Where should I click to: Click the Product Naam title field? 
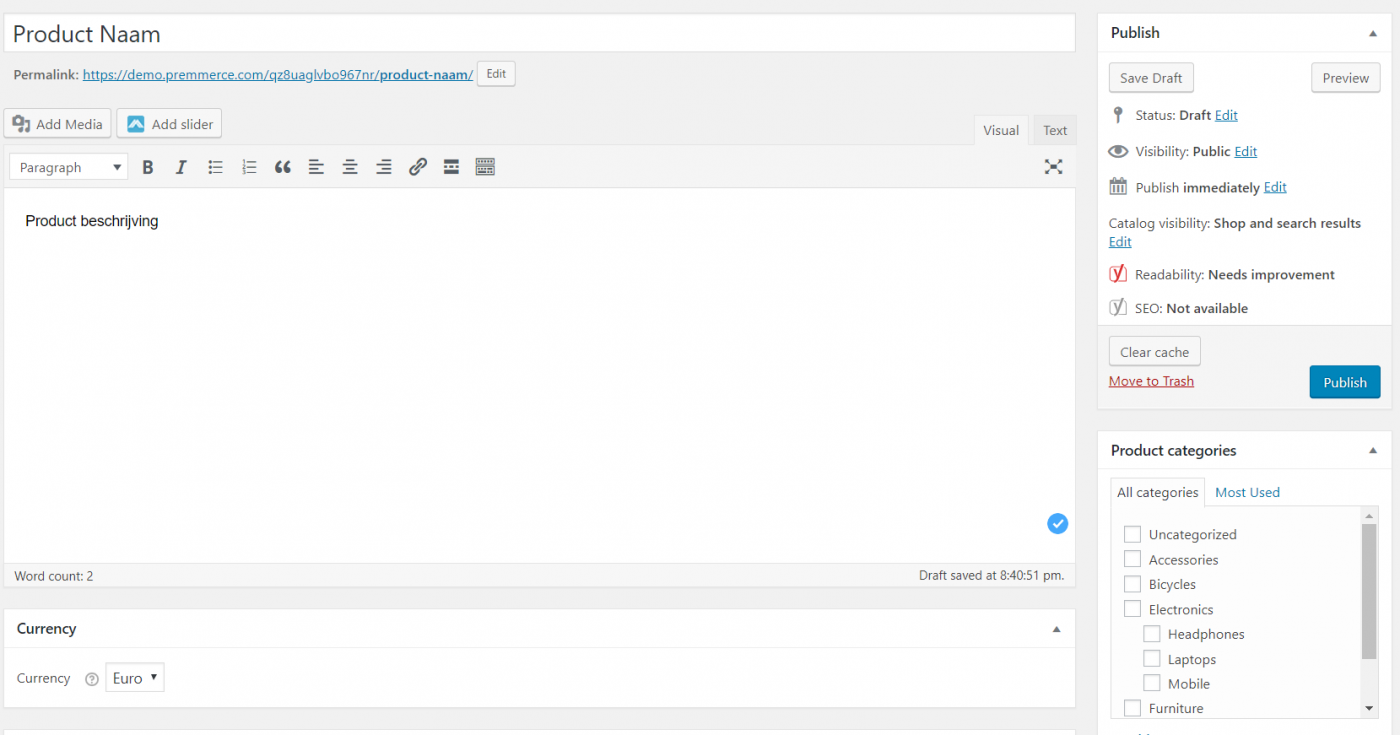539,34
